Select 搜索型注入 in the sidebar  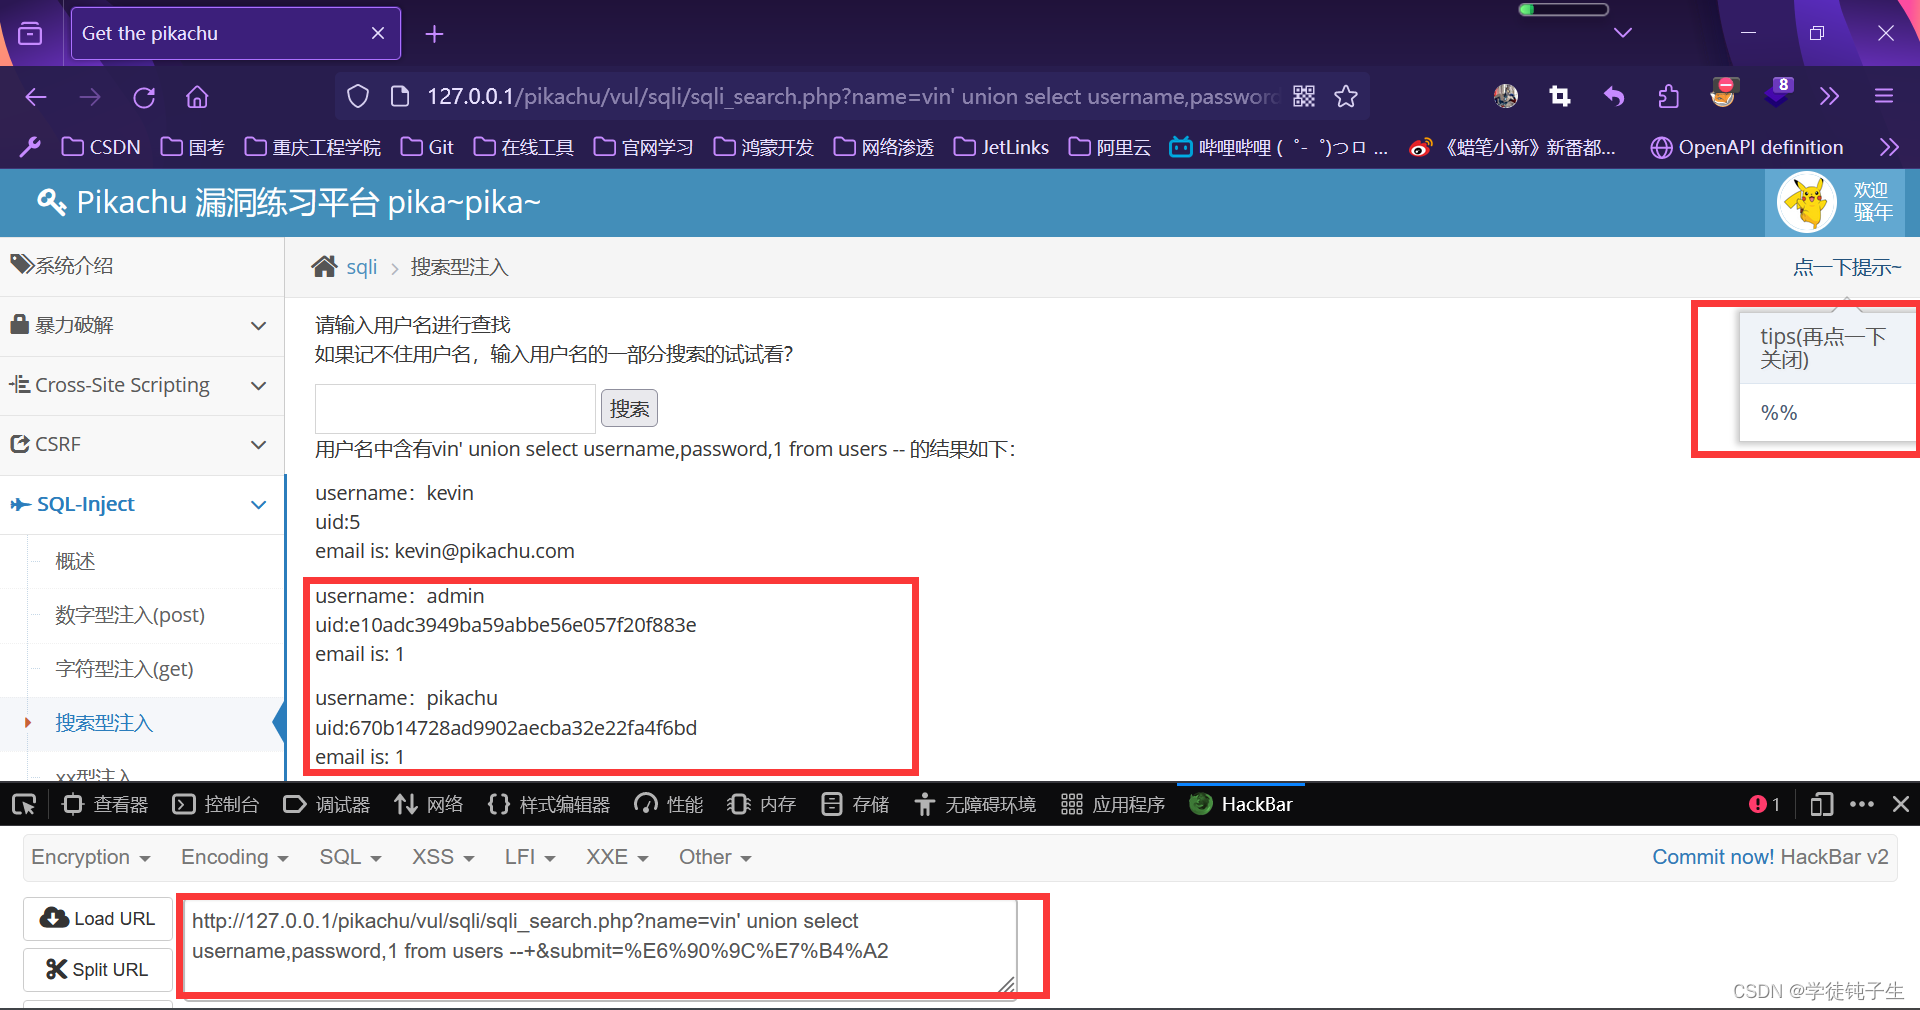pyautogui.click(x=104, y=723)
